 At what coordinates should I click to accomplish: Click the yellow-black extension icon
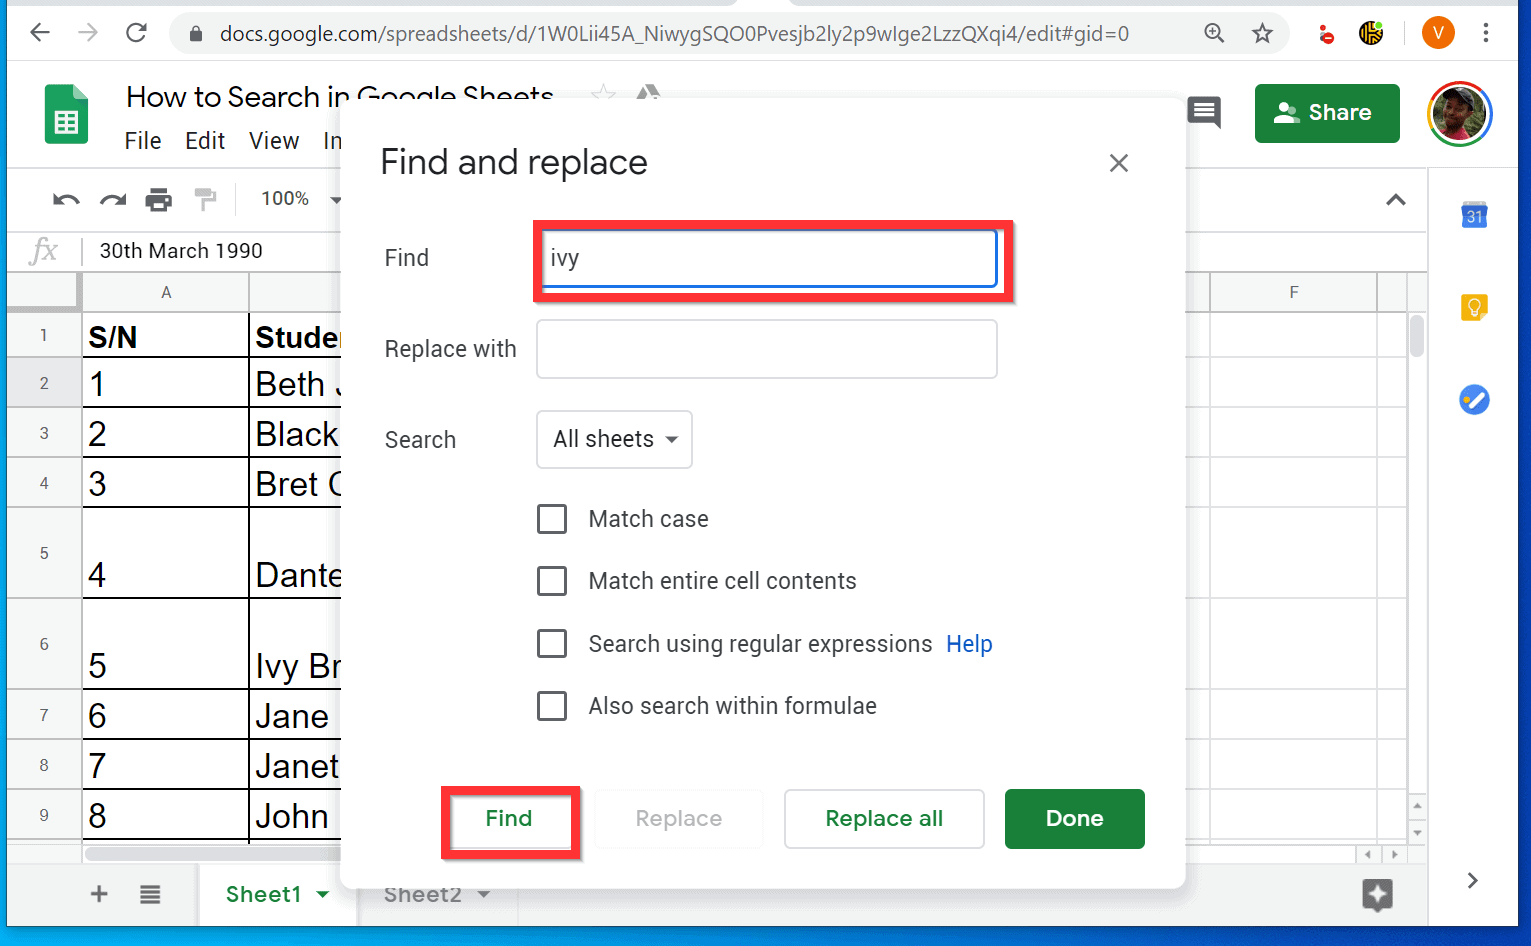[1371, 33]
